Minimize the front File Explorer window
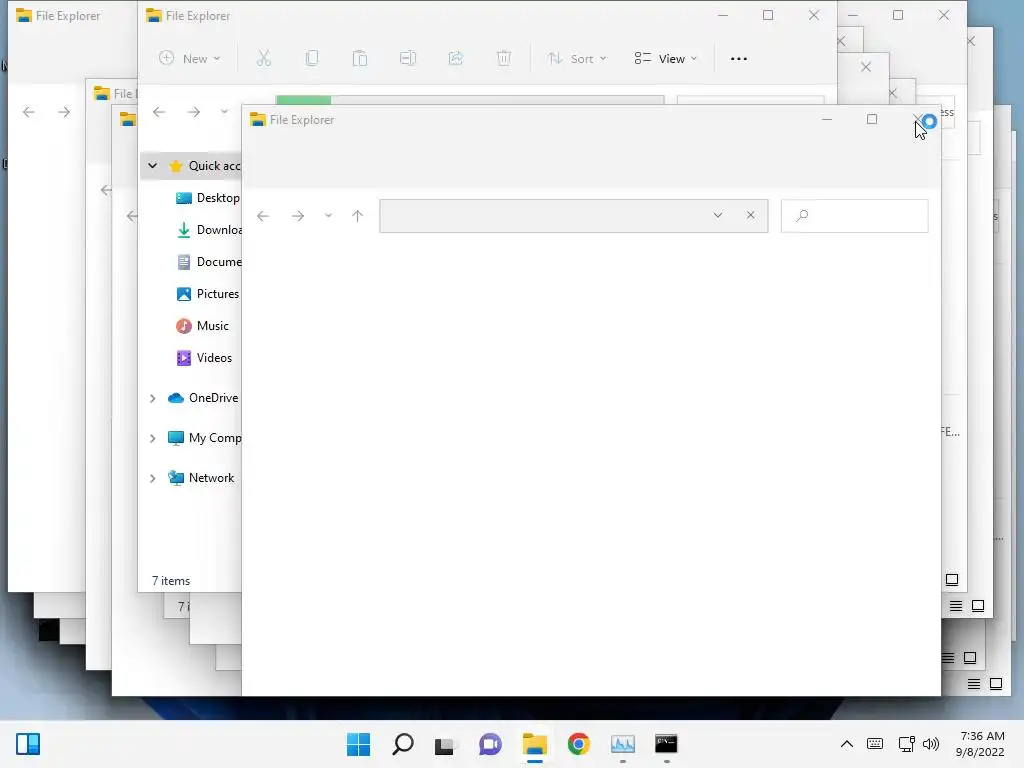 click(827, 120)
